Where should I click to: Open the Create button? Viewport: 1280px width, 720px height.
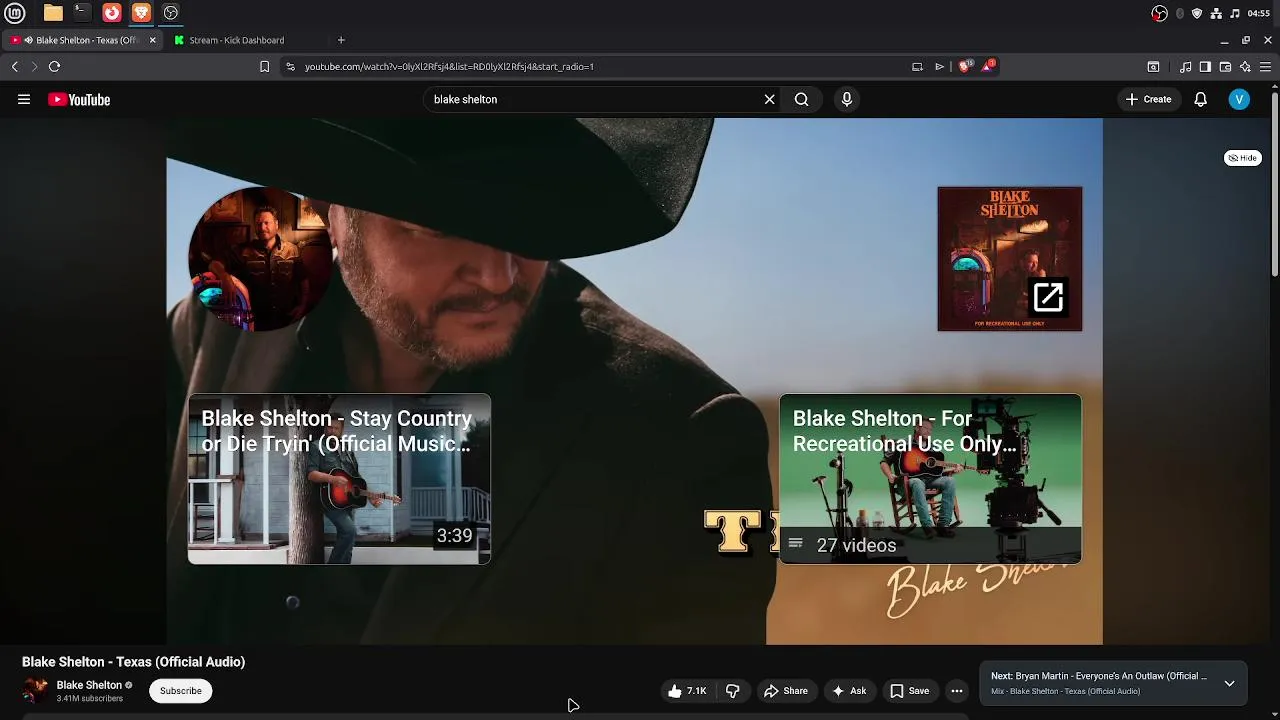point(1148,99)
